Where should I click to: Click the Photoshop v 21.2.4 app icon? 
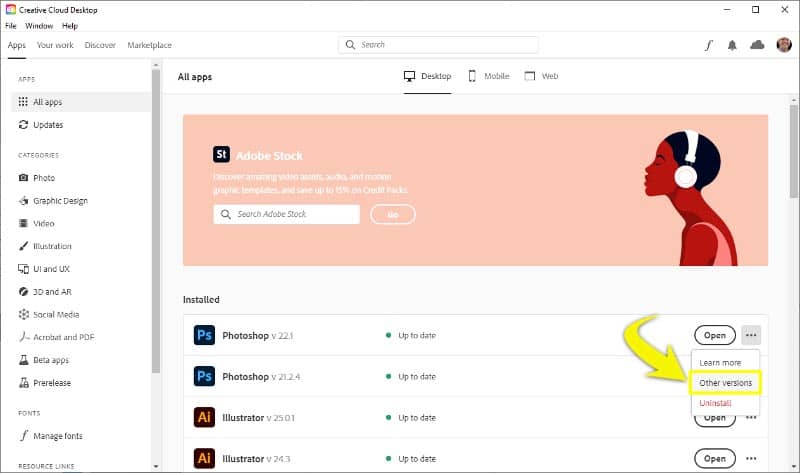pos(204,377)
